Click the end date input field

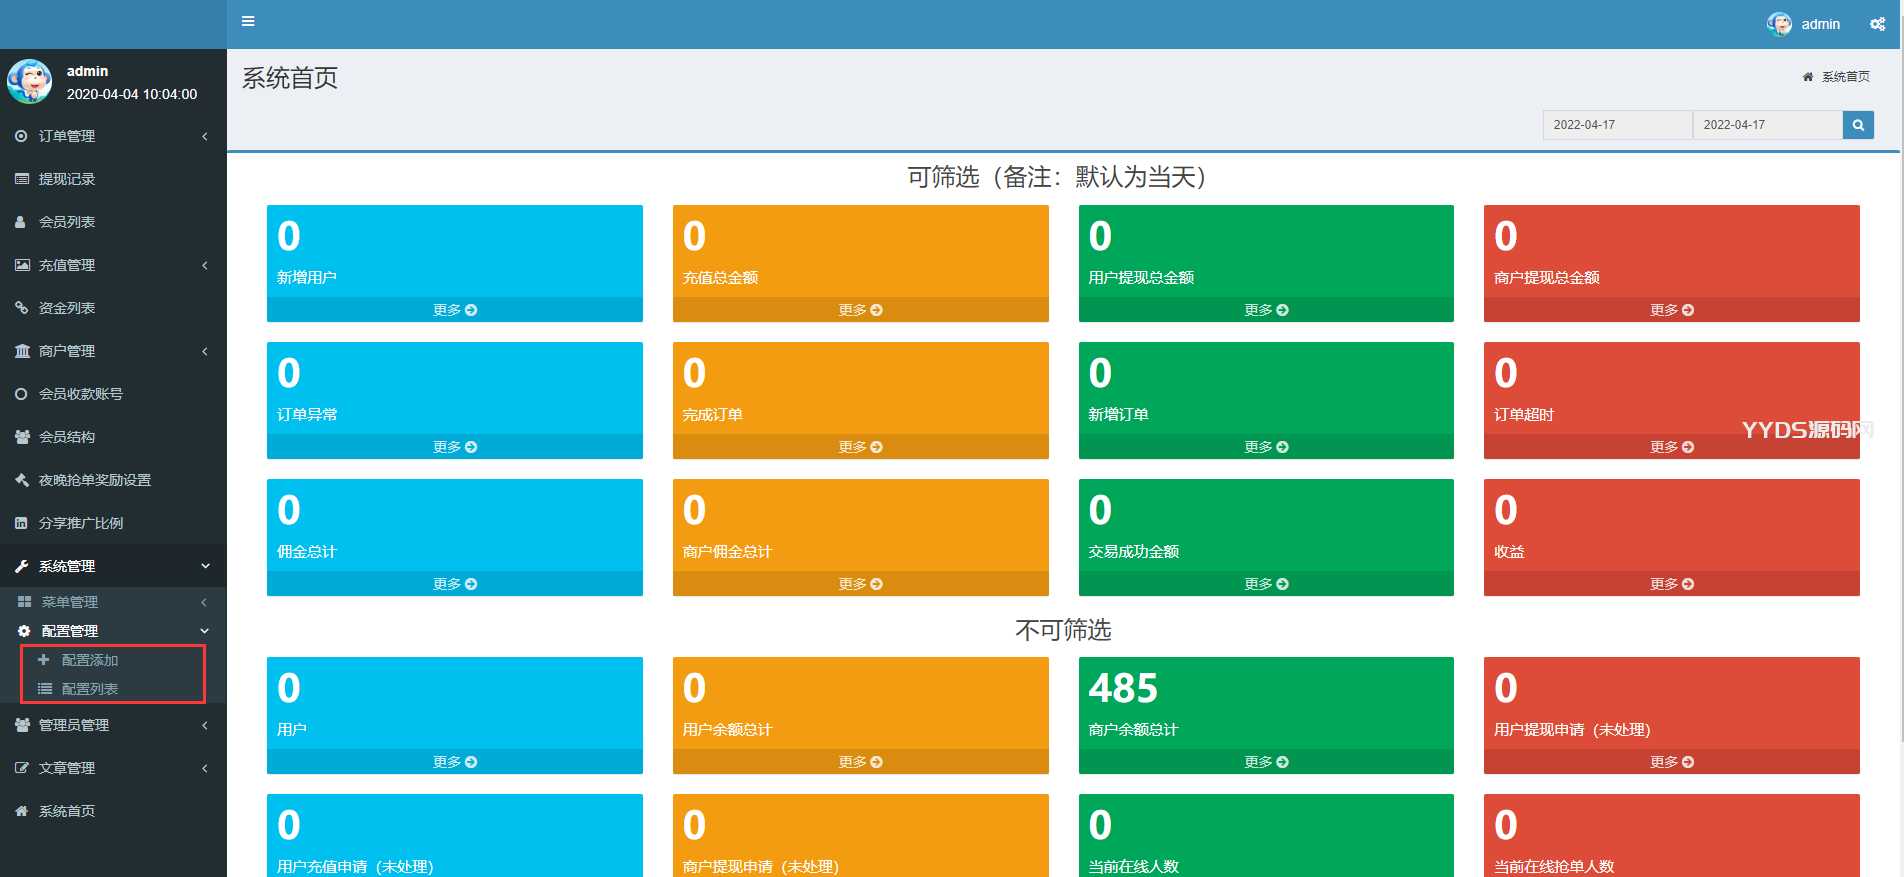pos(1766,125)
